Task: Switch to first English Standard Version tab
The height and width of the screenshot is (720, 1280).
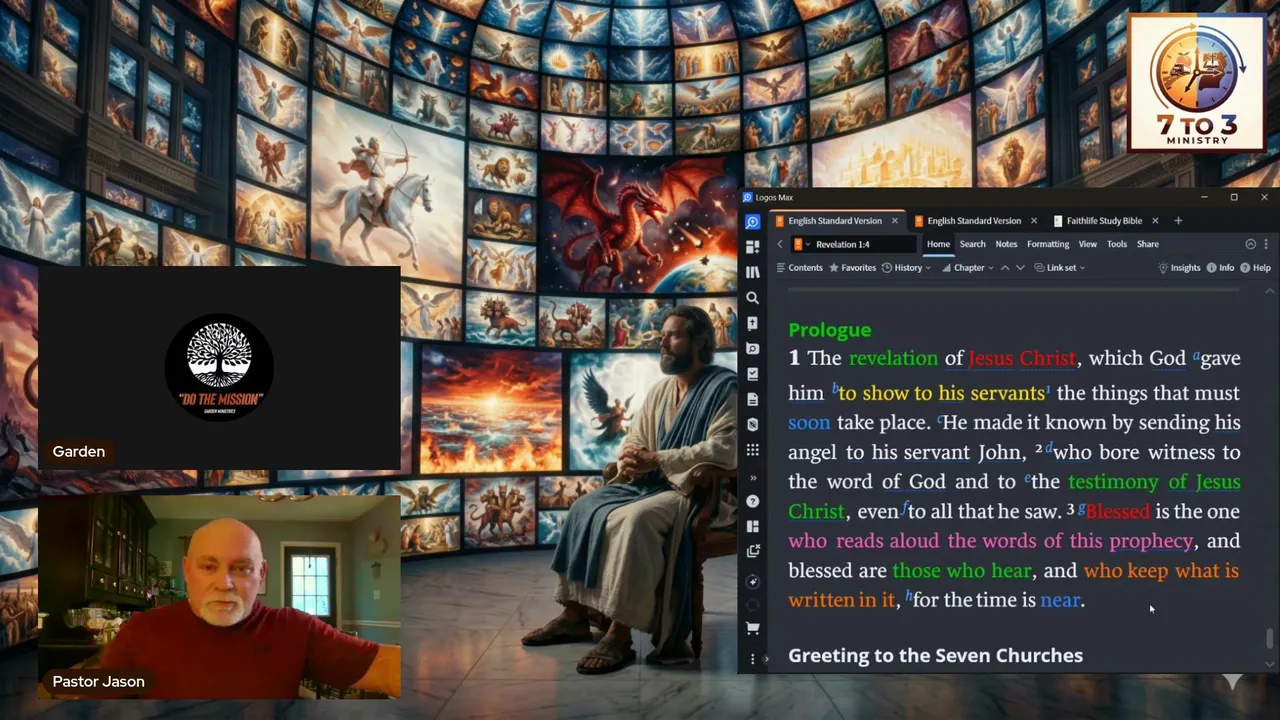Action: tap(833, 221)
